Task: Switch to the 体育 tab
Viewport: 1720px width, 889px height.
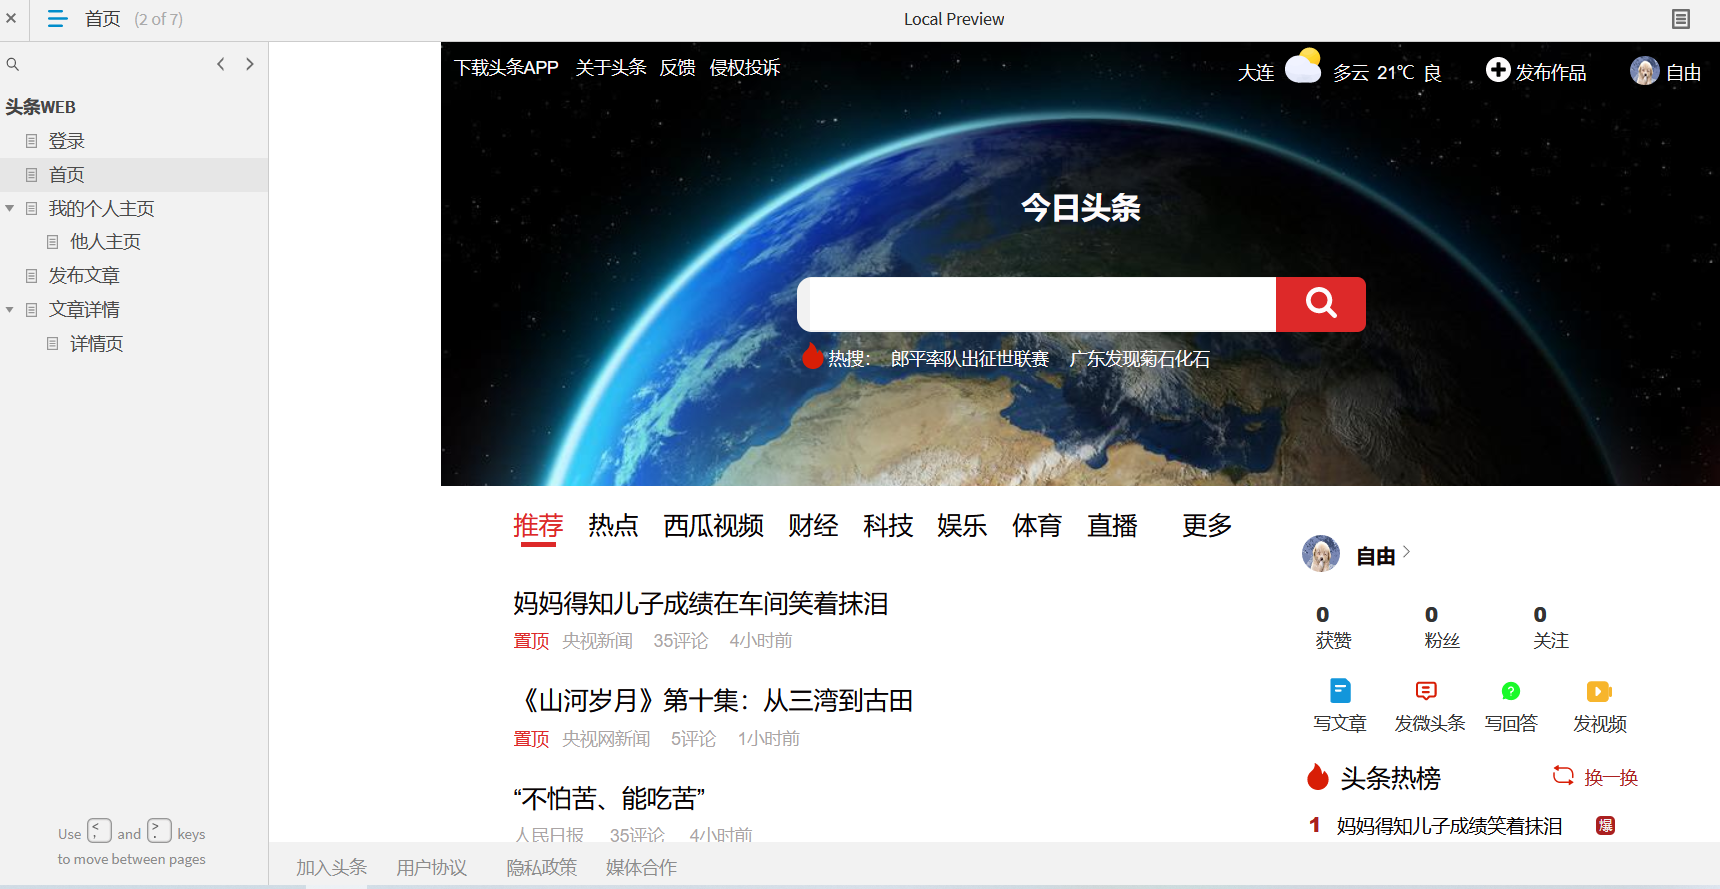Action: 1037,525
